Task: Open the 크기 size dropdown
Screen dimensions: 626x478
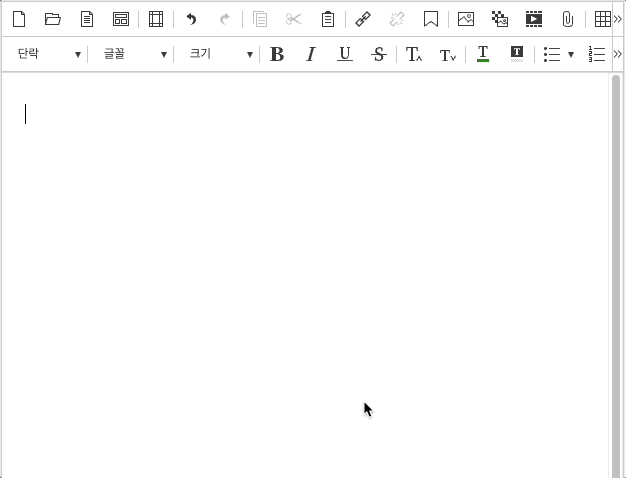Action: pyautogui.click(x=220, y=54)
